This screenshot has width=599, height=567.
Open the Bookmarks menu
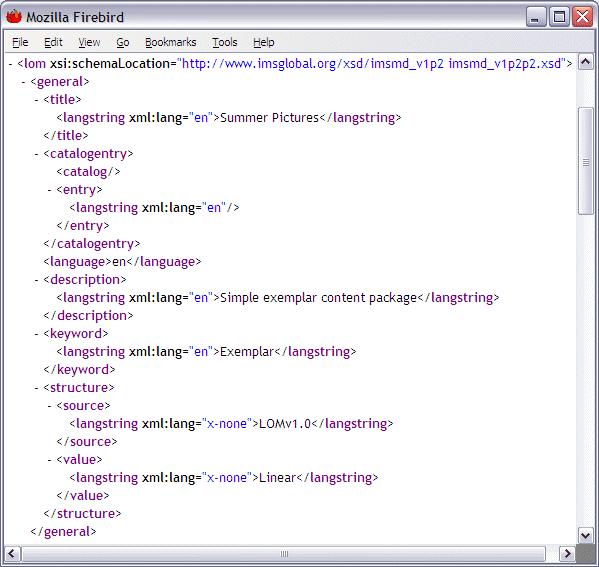tap(170, 42)
